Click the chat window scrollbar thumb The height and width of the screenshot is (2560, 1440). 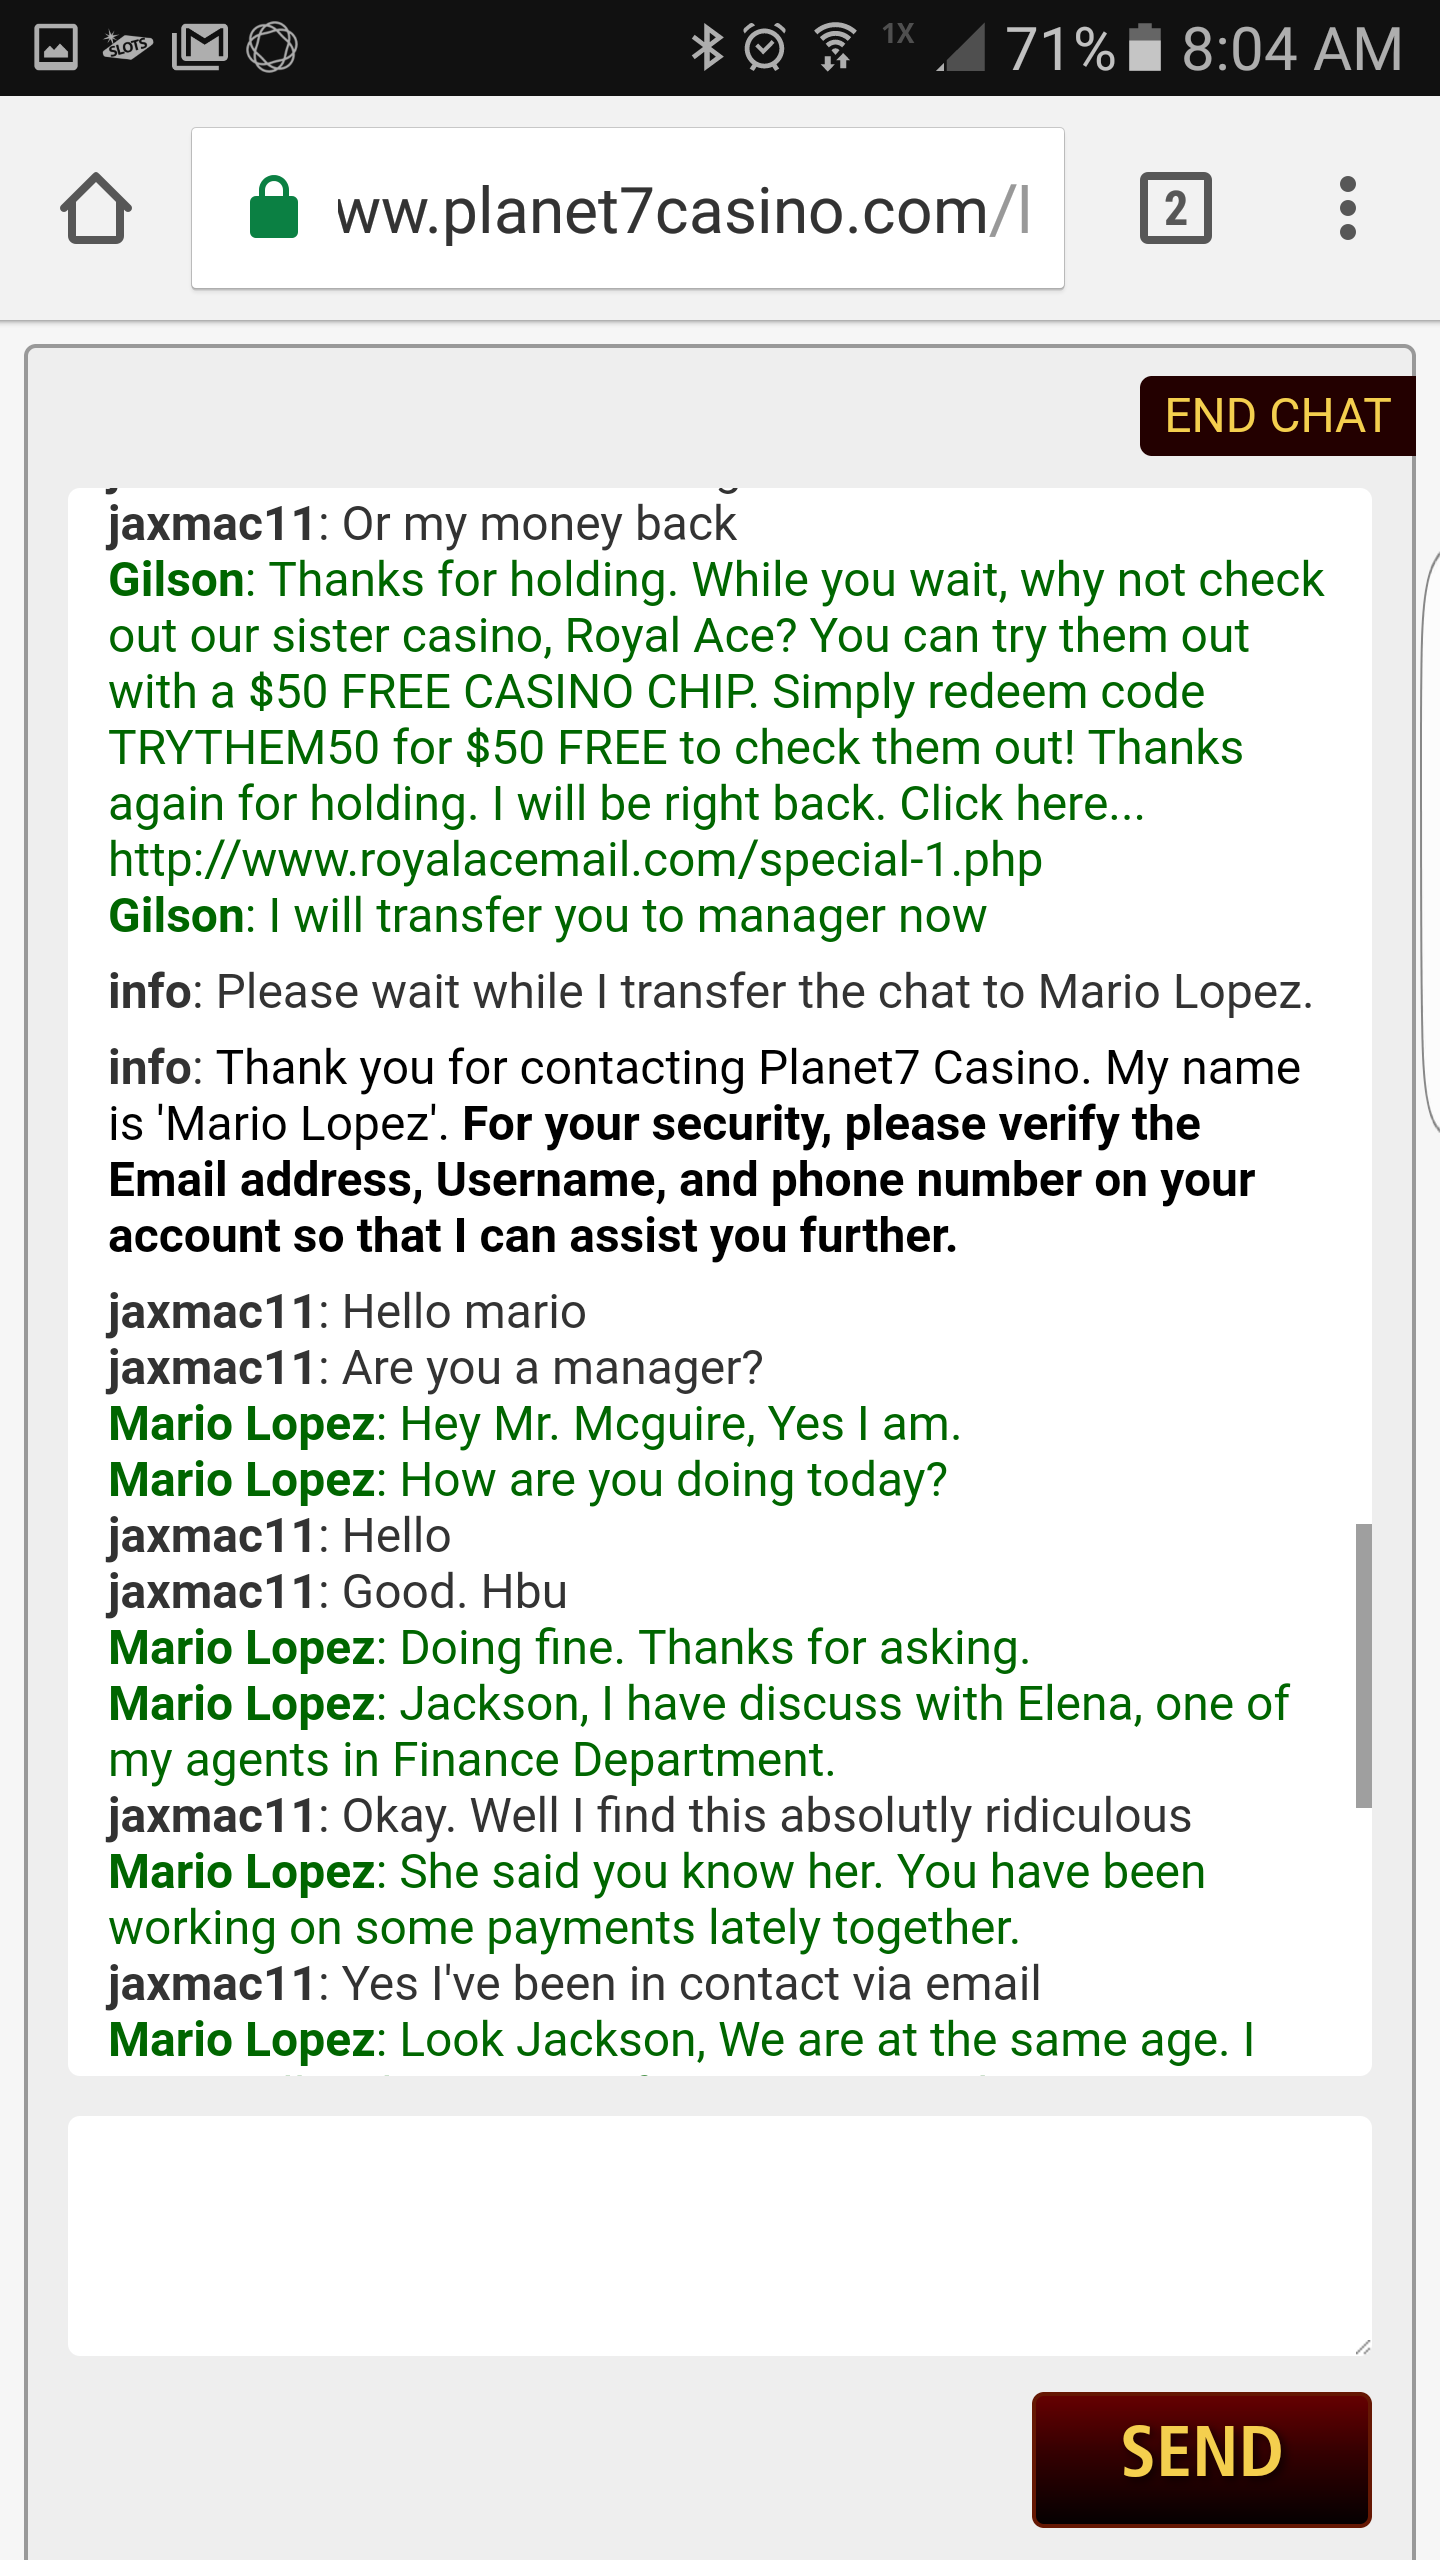coord(1363,1665)
